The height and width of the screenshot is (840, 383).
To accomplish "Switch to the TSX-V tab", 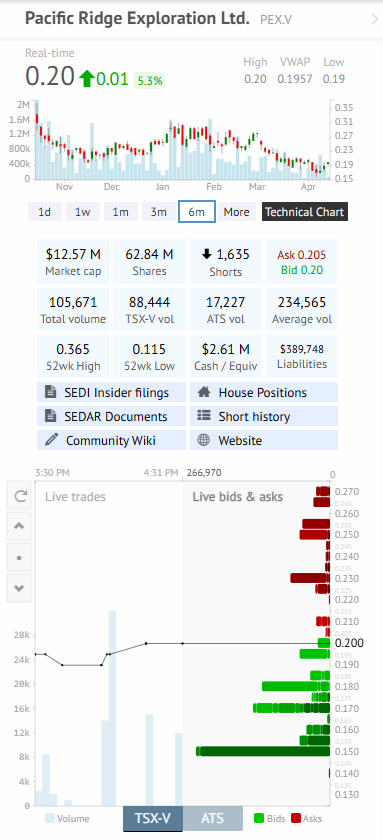I will point(153,818).
